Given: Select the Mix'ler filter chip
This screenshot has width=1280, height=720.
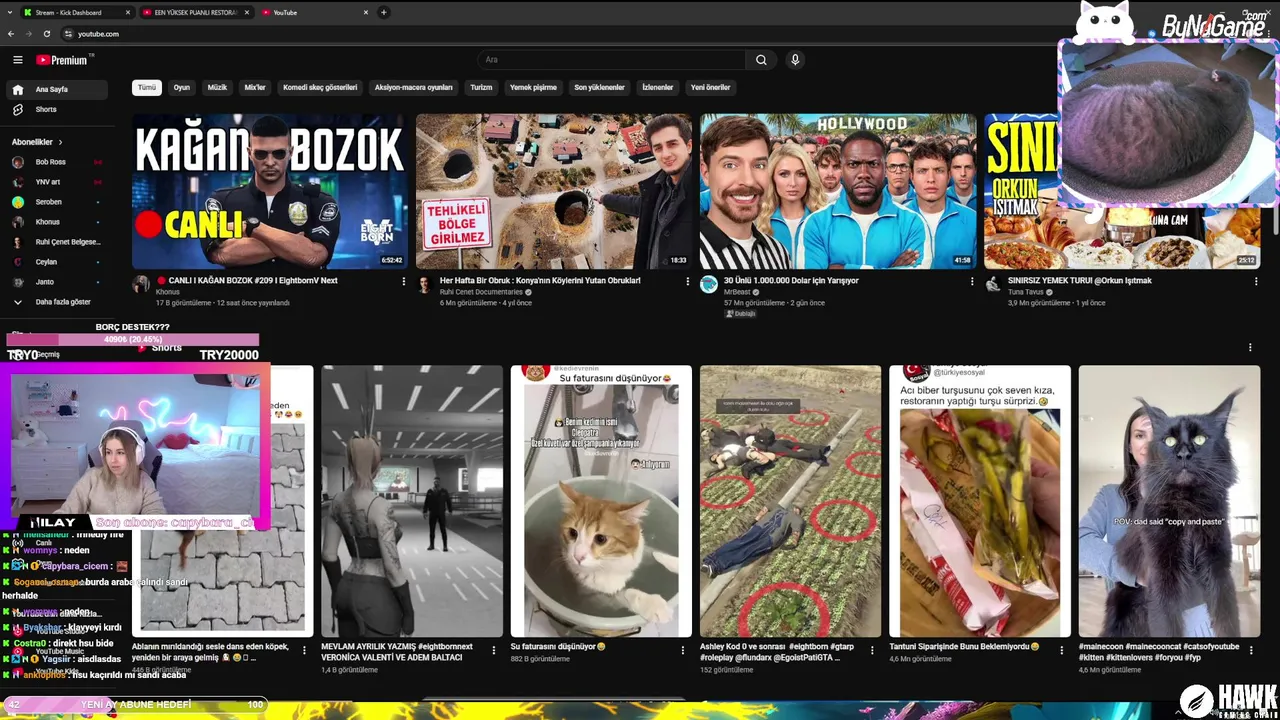Looking at the screenshot, I should (x=255, y=88).
